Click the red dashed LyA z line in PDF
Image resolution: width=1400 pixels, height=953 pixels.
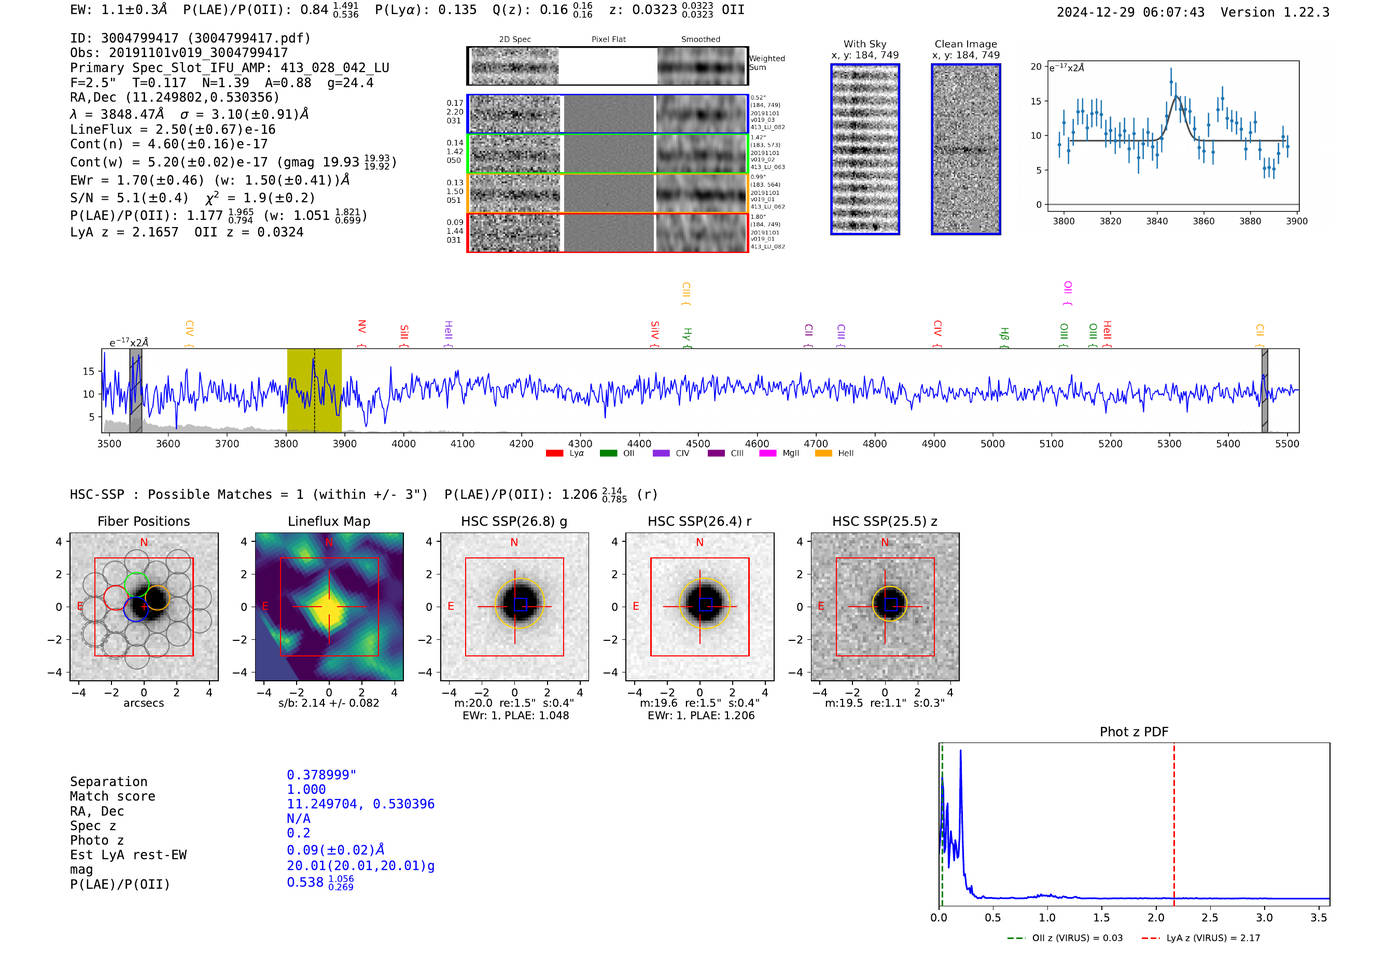[x=1174, y=825]
